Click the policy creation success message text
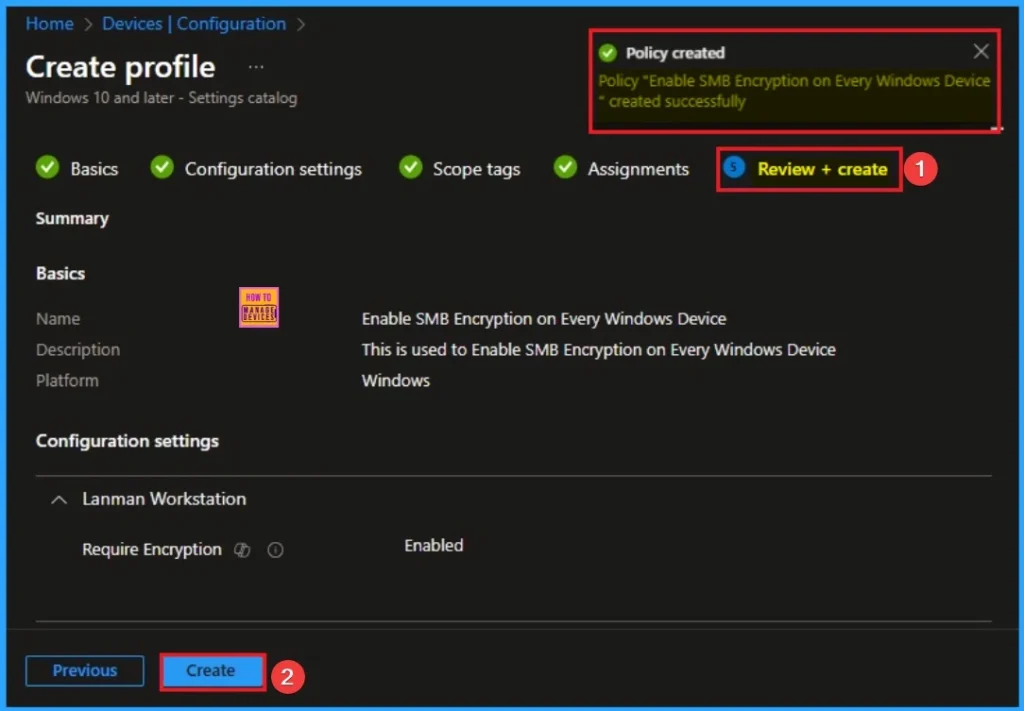 pos(794,90)
